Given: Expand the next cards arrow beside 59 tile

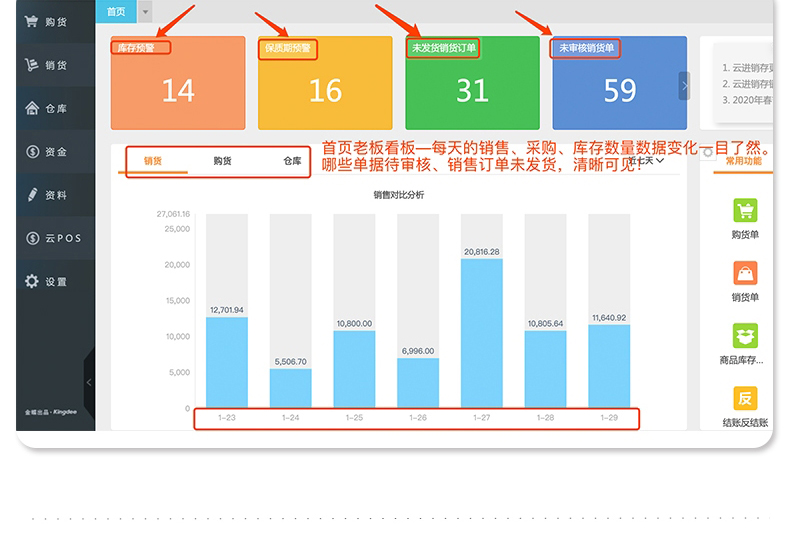Looking at the screenshot, I should (684, 86).
